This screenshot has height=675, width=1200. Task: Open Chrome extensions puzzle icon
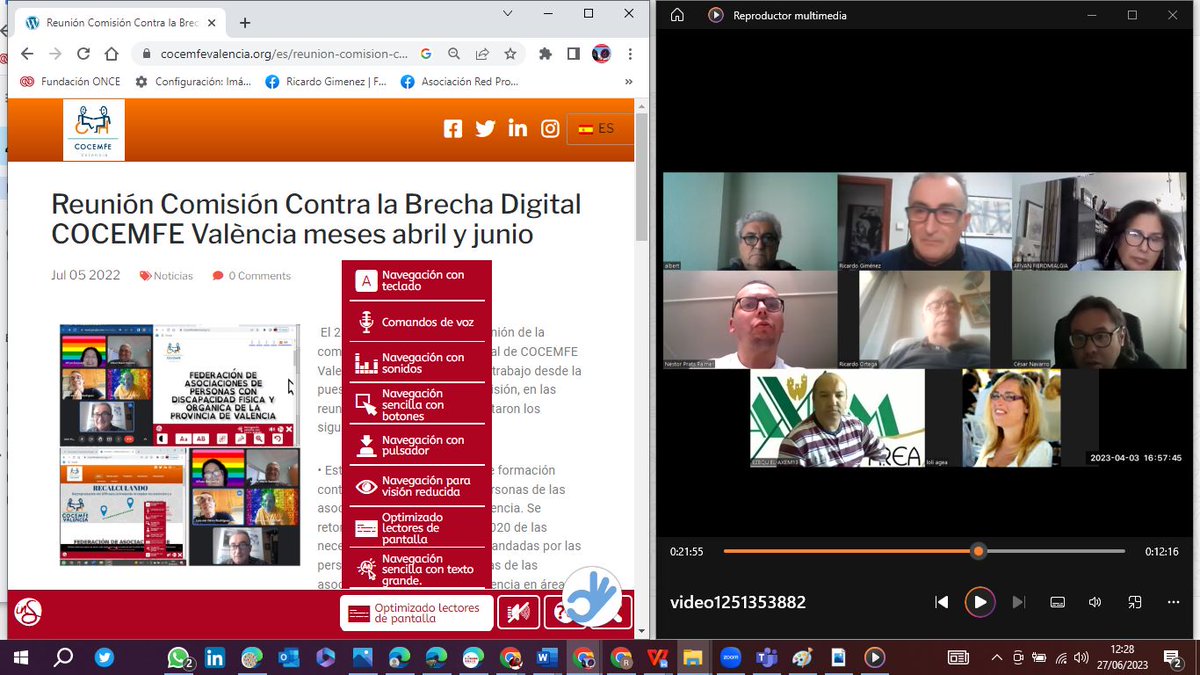click(545, 54)
